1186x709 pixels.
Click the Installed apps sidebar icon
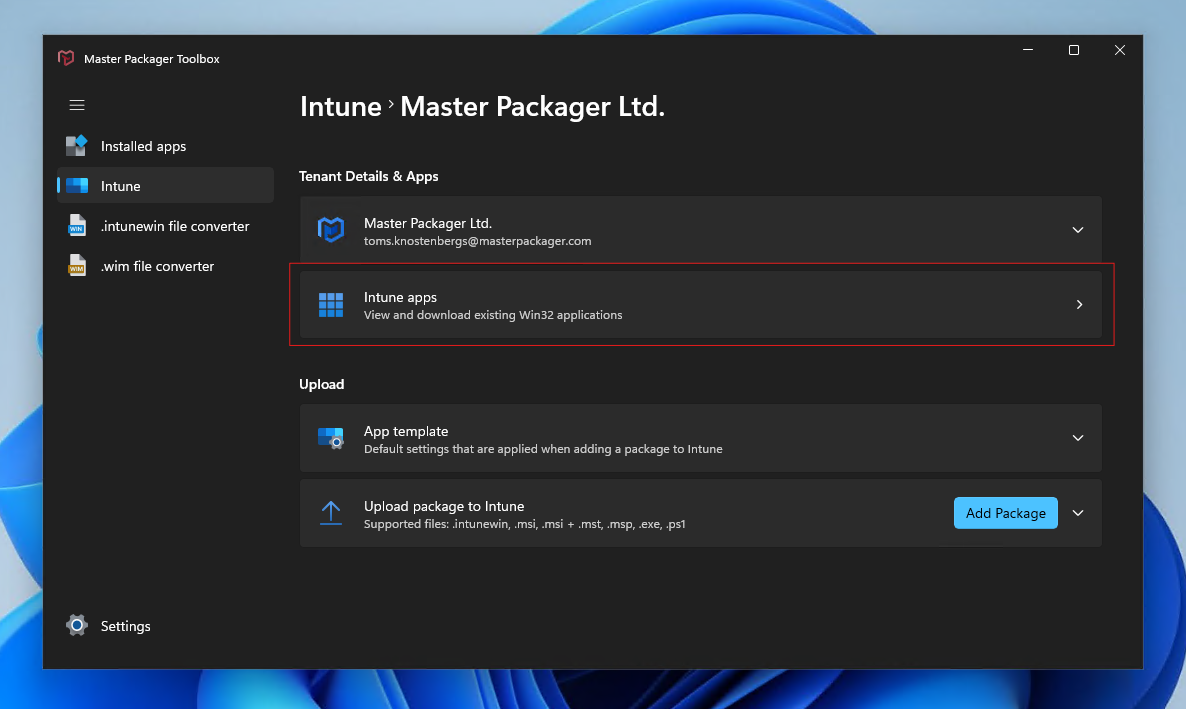coord(76,146)
